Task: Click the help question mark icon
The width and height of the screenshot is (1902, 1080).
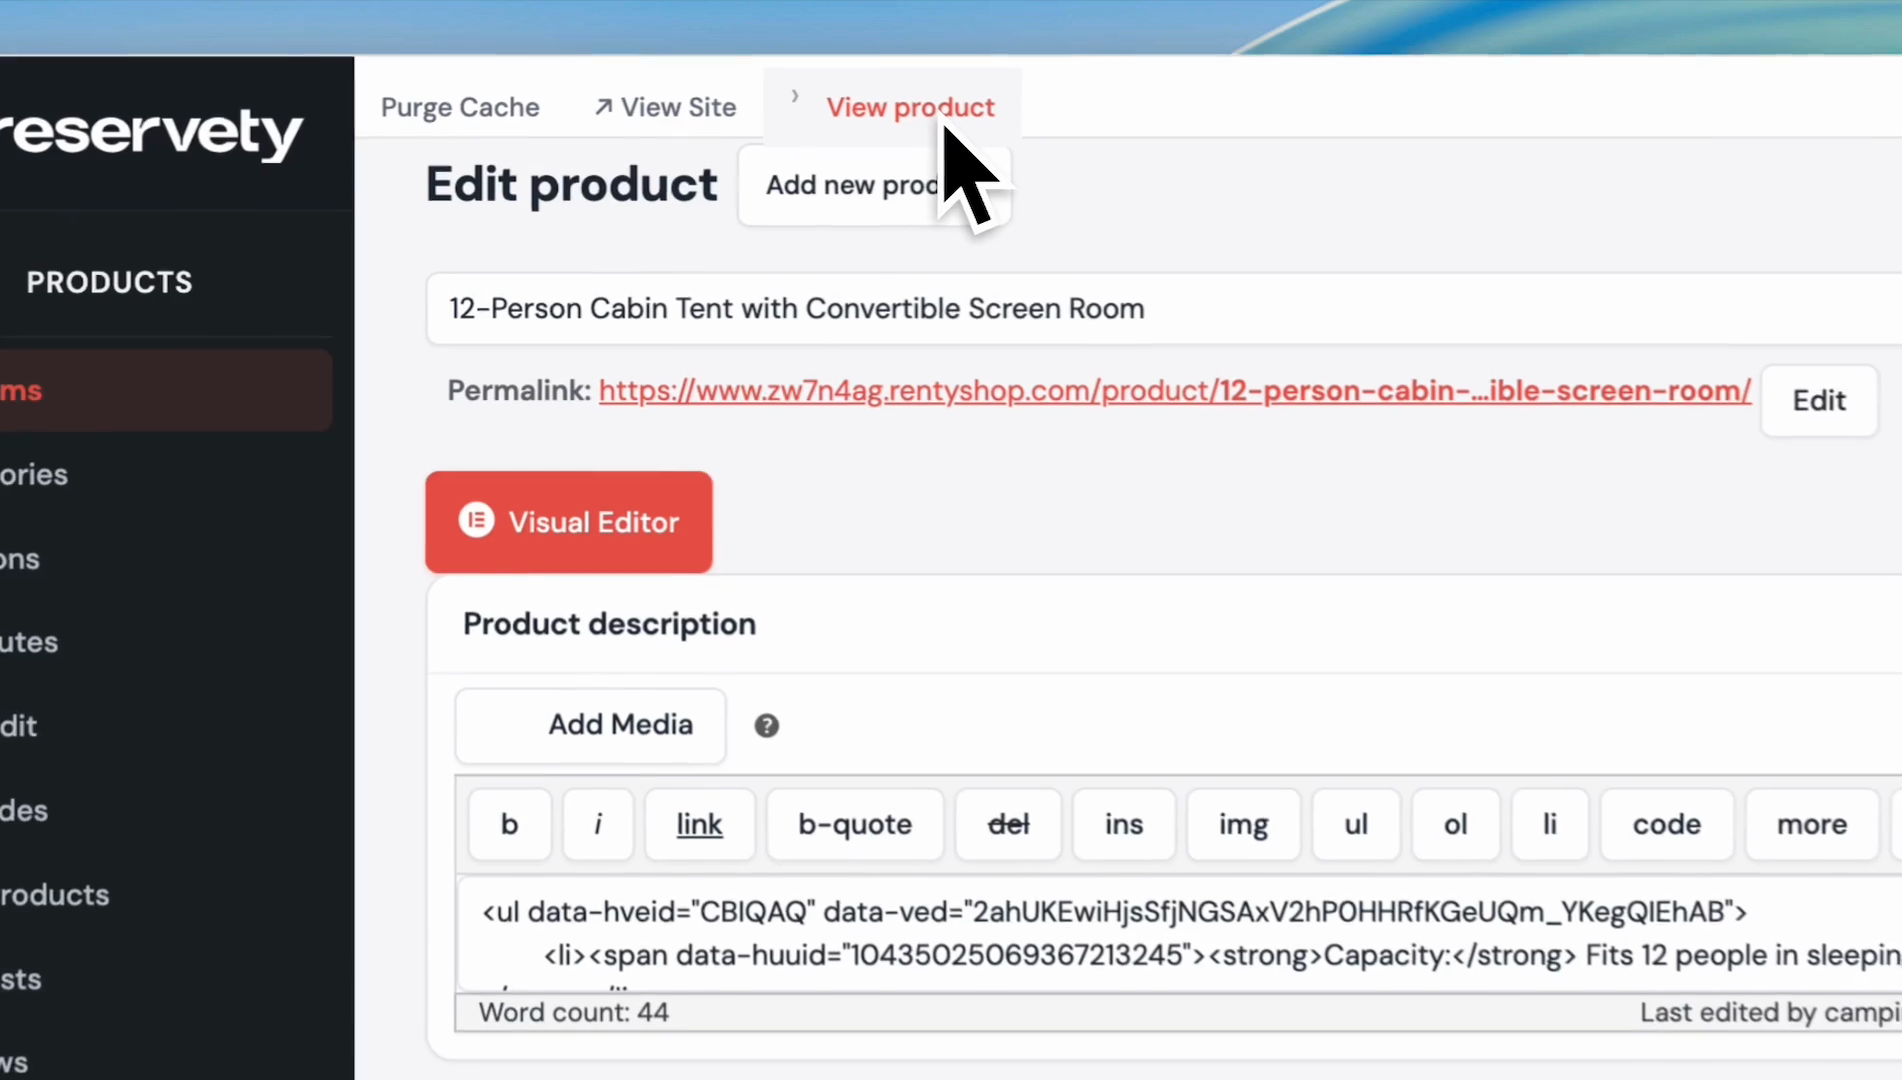Action: point(766,726)
